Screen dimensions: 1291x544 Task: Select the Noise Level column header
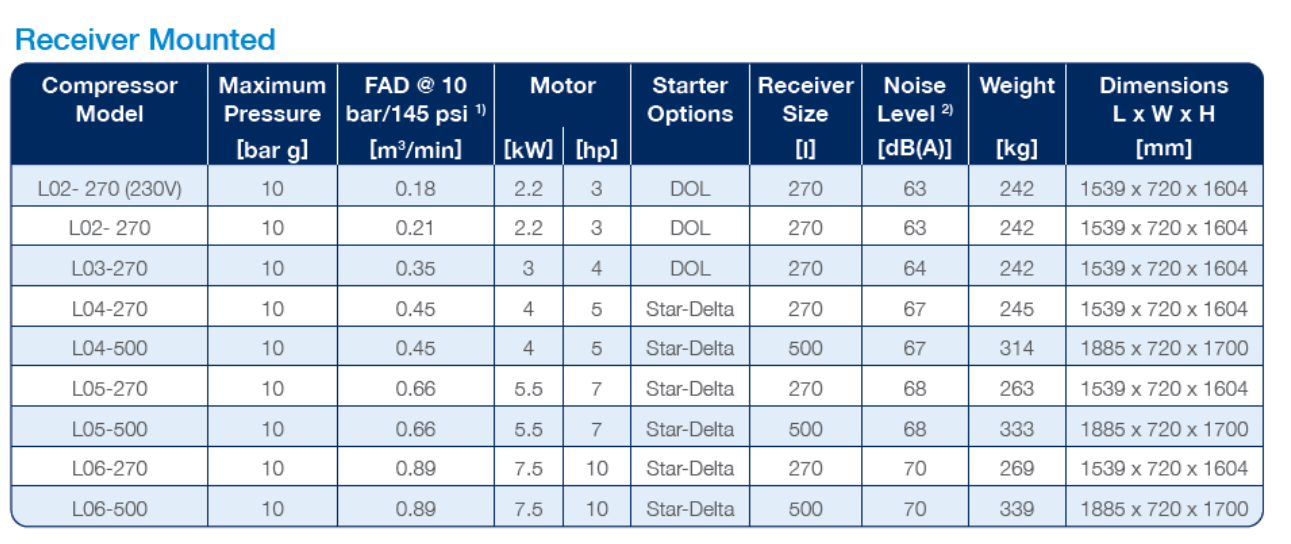coord(914,100)
